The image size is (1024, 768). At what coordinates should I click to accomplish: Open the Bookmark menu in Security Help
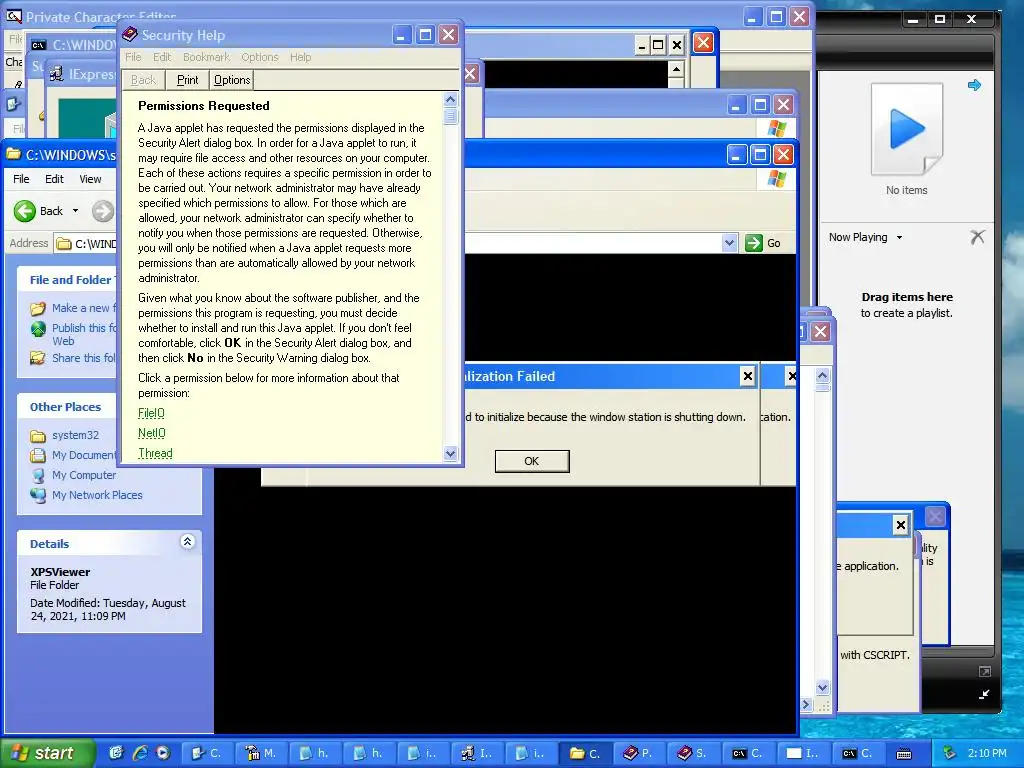click(206, 57)
